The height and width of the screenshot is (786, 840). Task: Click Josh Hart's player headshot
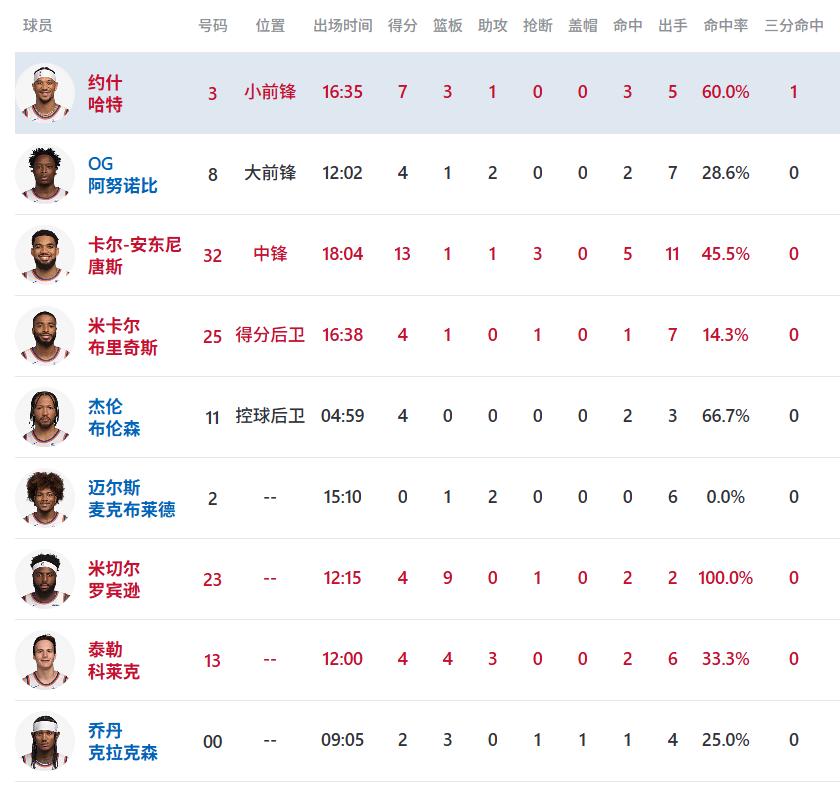[x=45, y=93]
